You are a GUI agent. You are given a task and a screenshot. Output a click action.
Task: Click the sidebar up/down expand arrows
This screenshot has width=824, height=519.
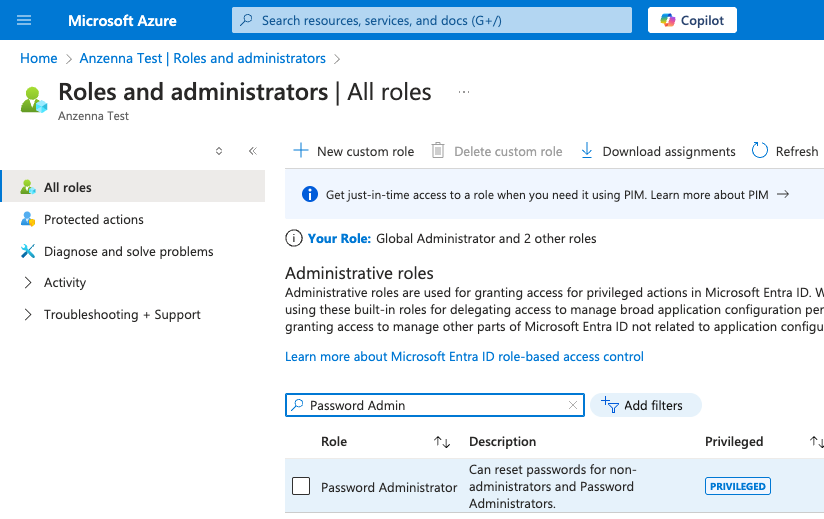(x=219, y=151)
